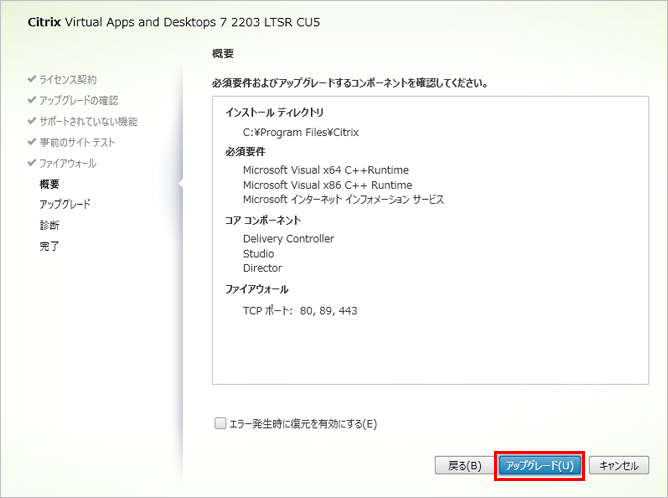Click checkmark icon beside sidebar ファイアウォール
This screenshot has height=498, width=668.
click(32, 162)
